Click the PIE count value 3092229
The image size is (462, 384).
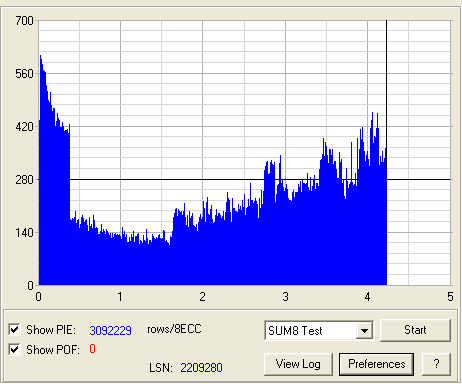click(110, 330)
